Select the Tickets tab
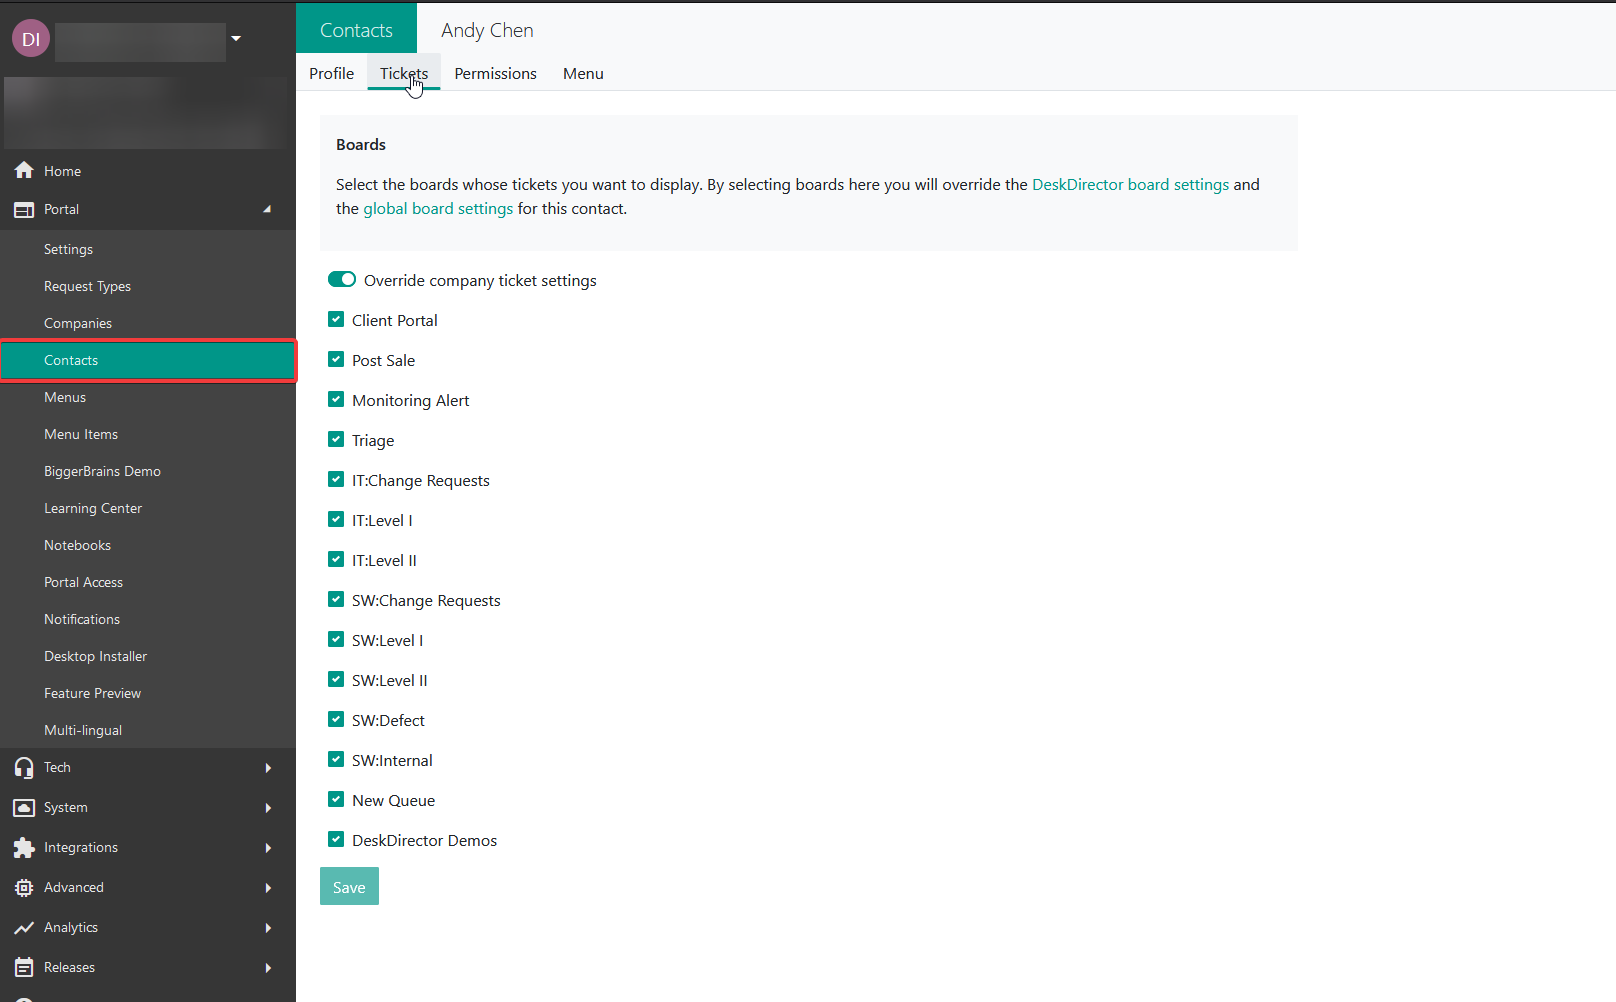Viewport: 1616px width, 1002px height. click(x=404, y=73)
